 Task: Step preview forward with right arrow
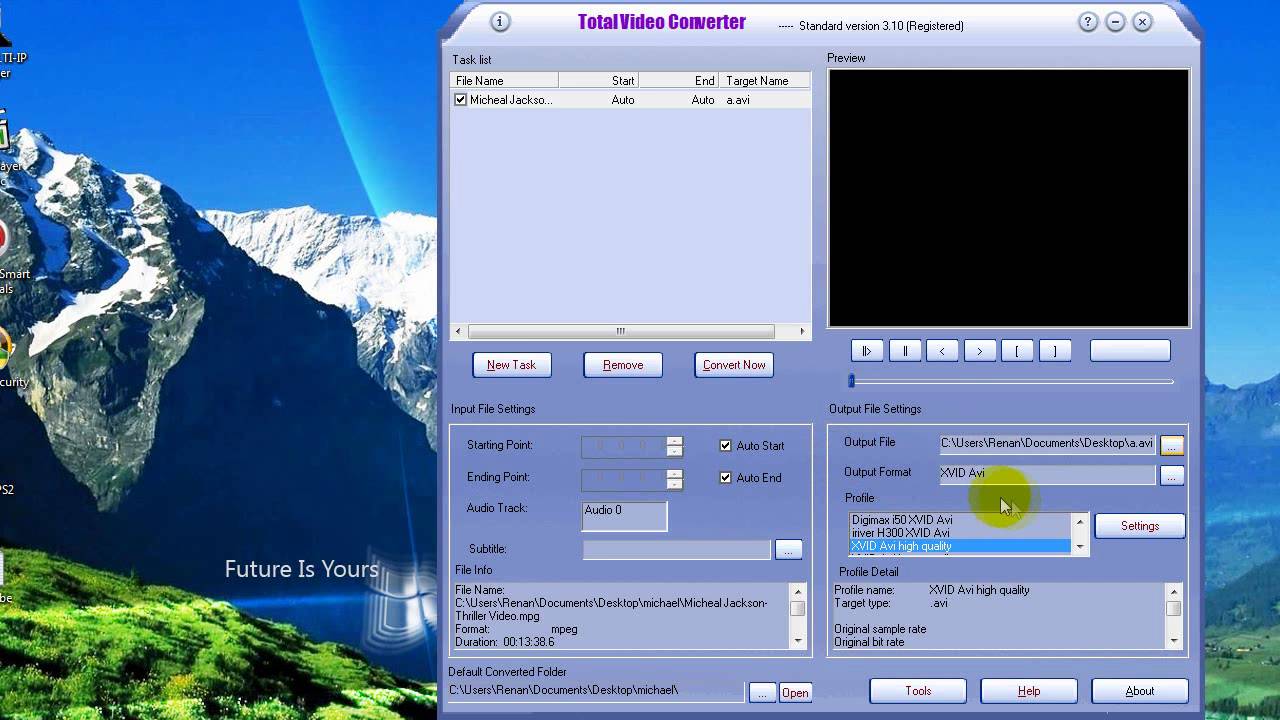point(980,351)
